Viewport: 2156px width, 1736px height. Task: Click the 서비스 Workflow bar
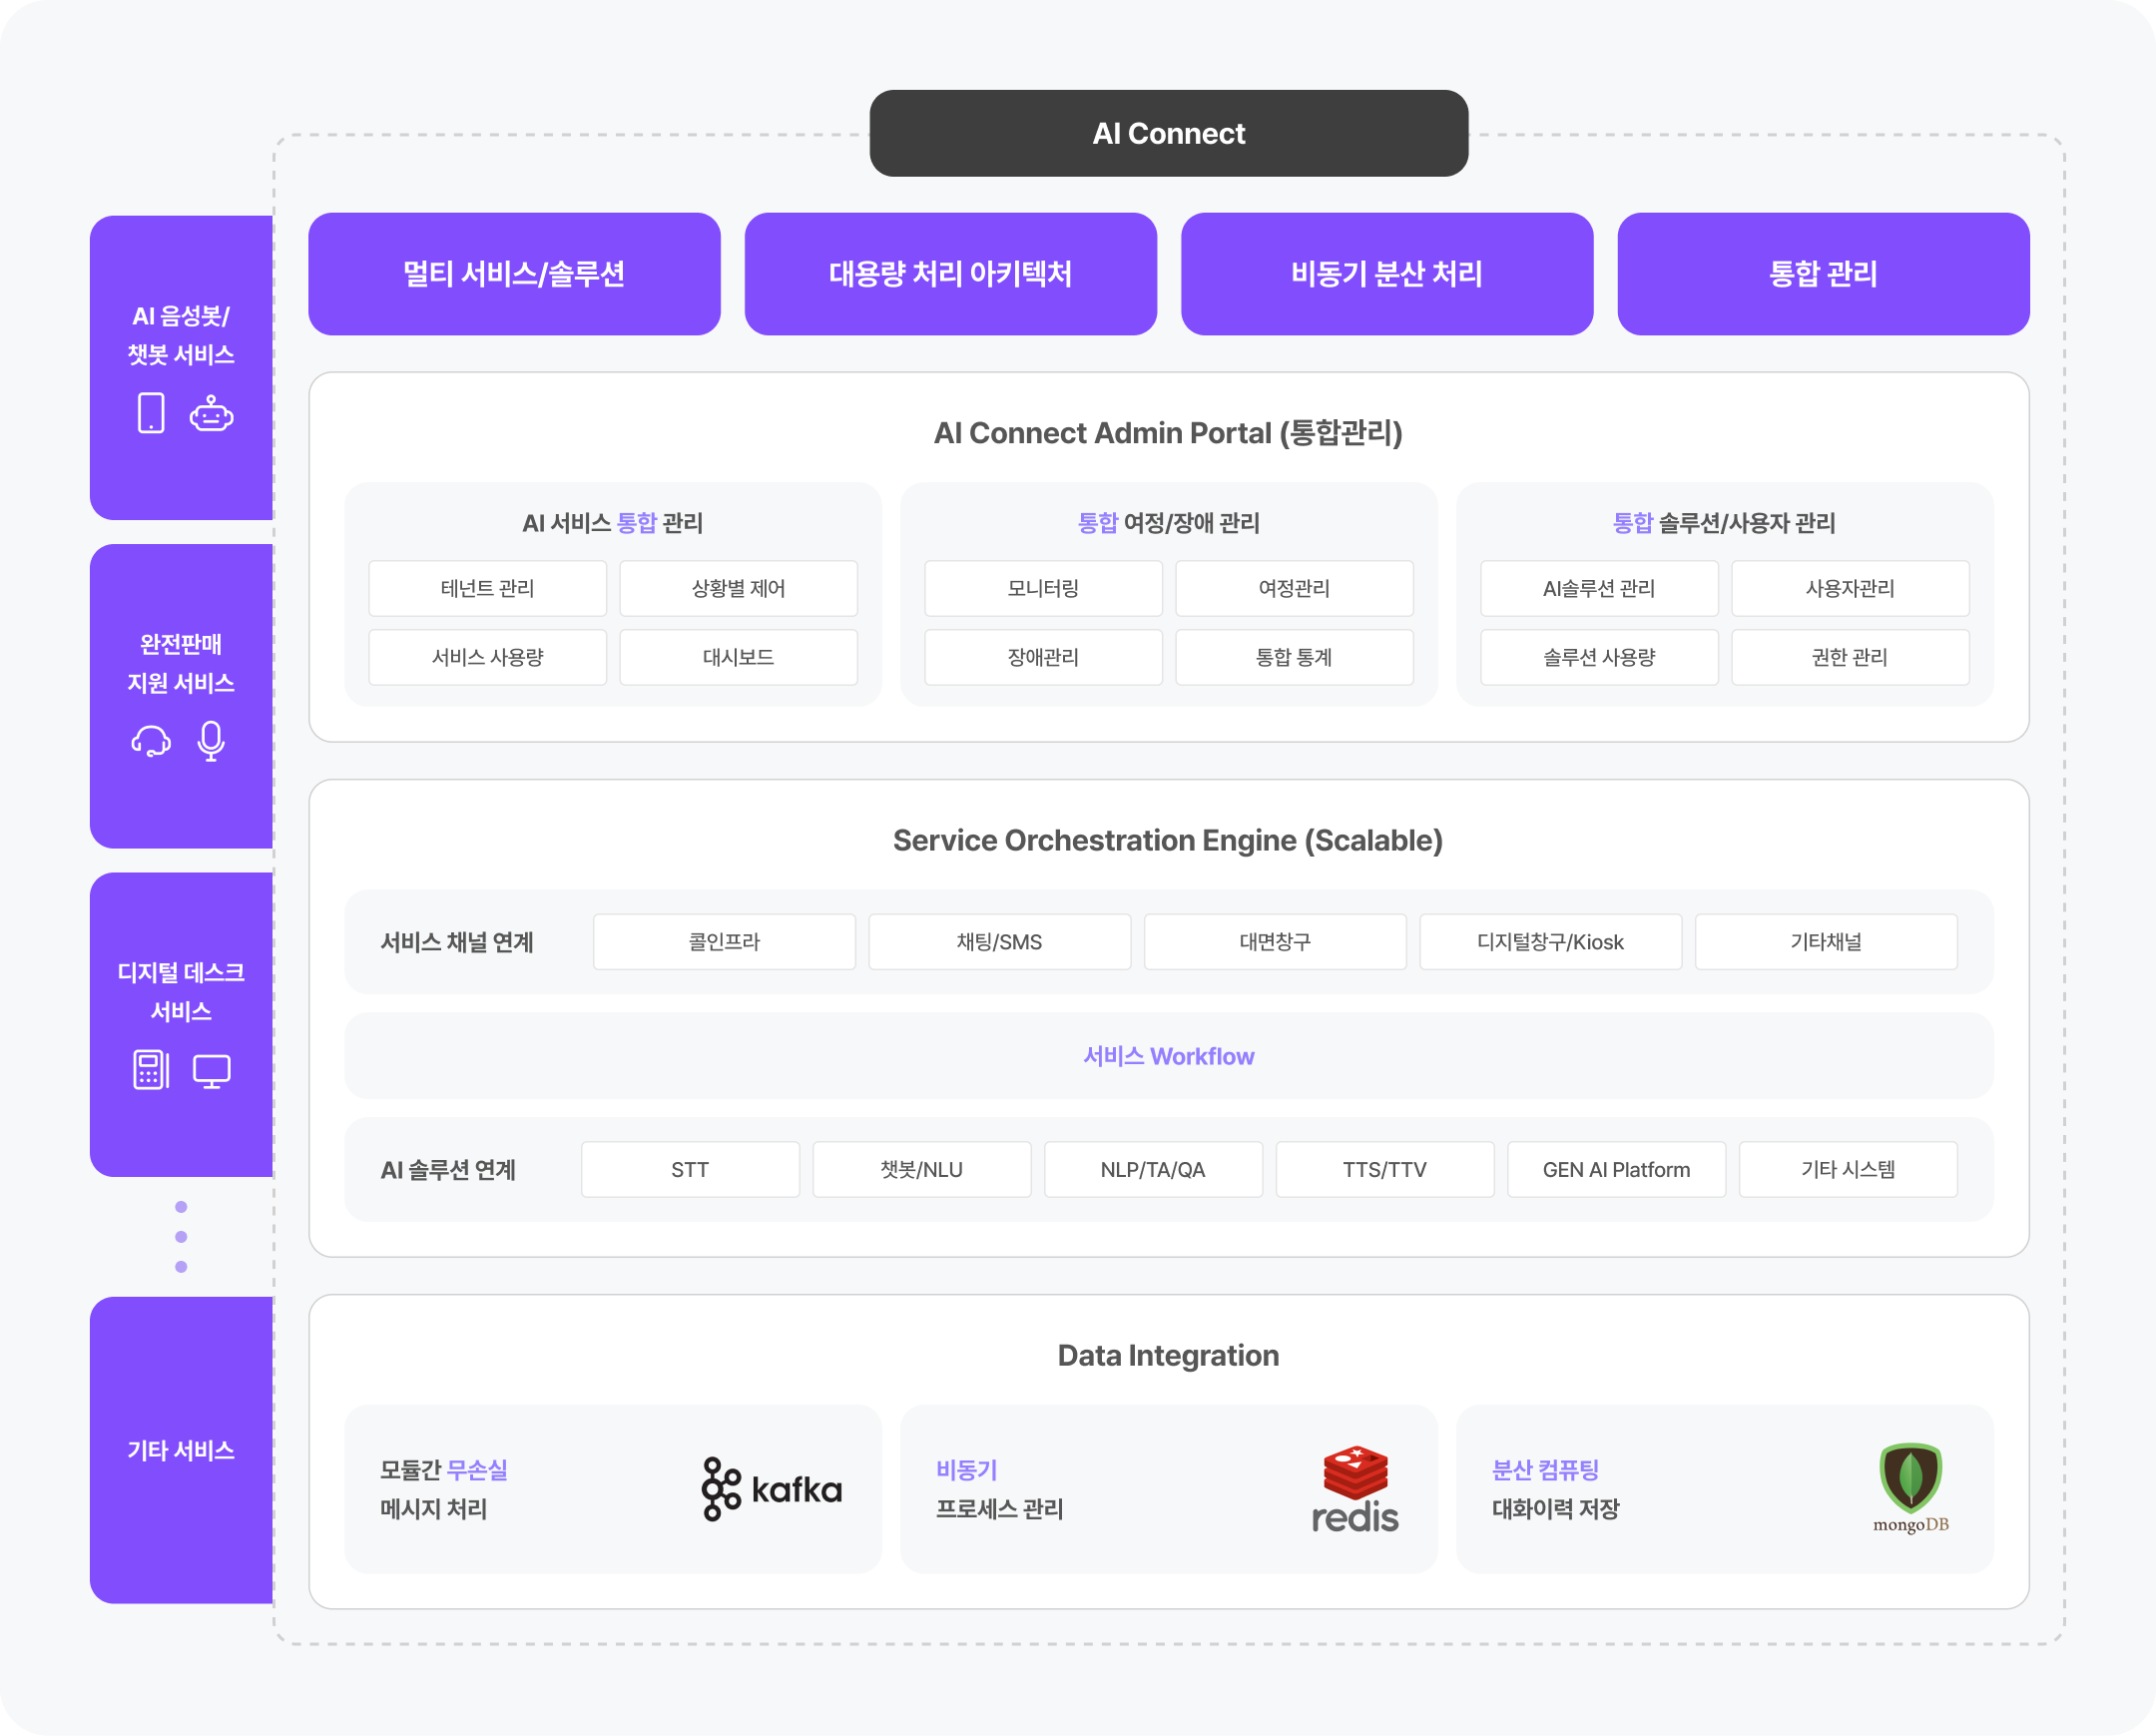(1168, 1056)
